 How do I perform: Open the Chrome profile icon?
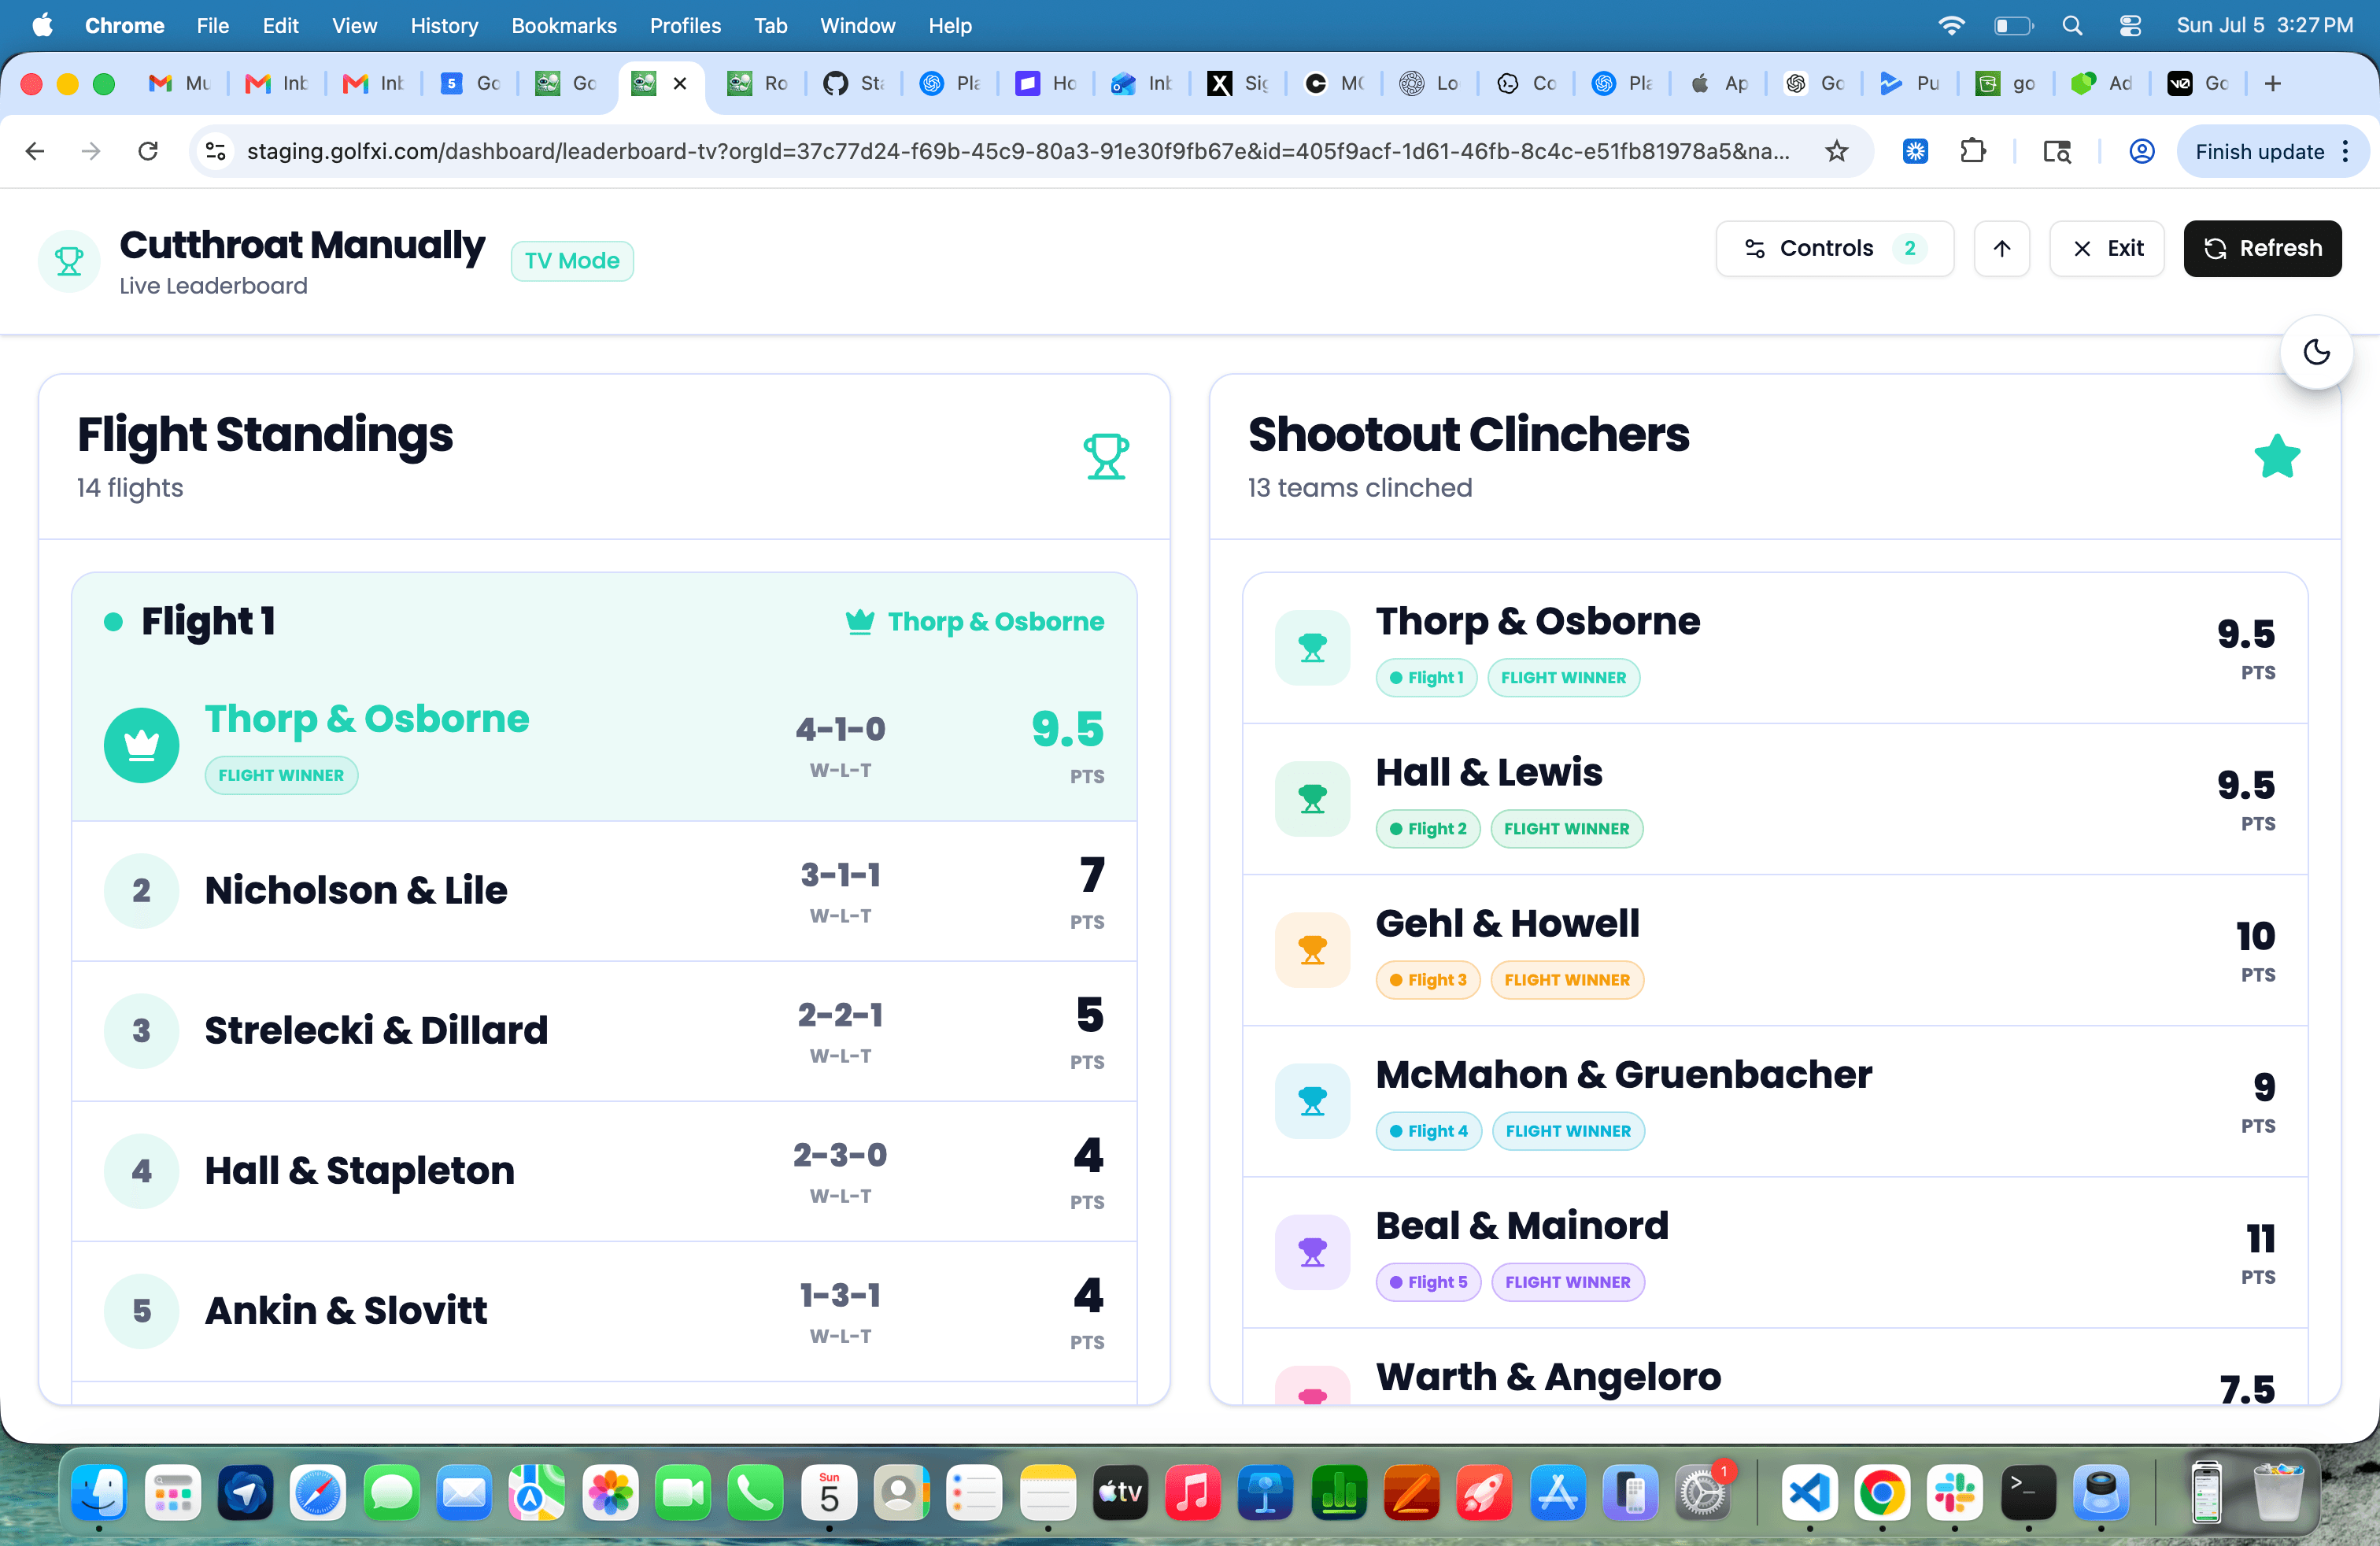click(x=2141, y=151)
